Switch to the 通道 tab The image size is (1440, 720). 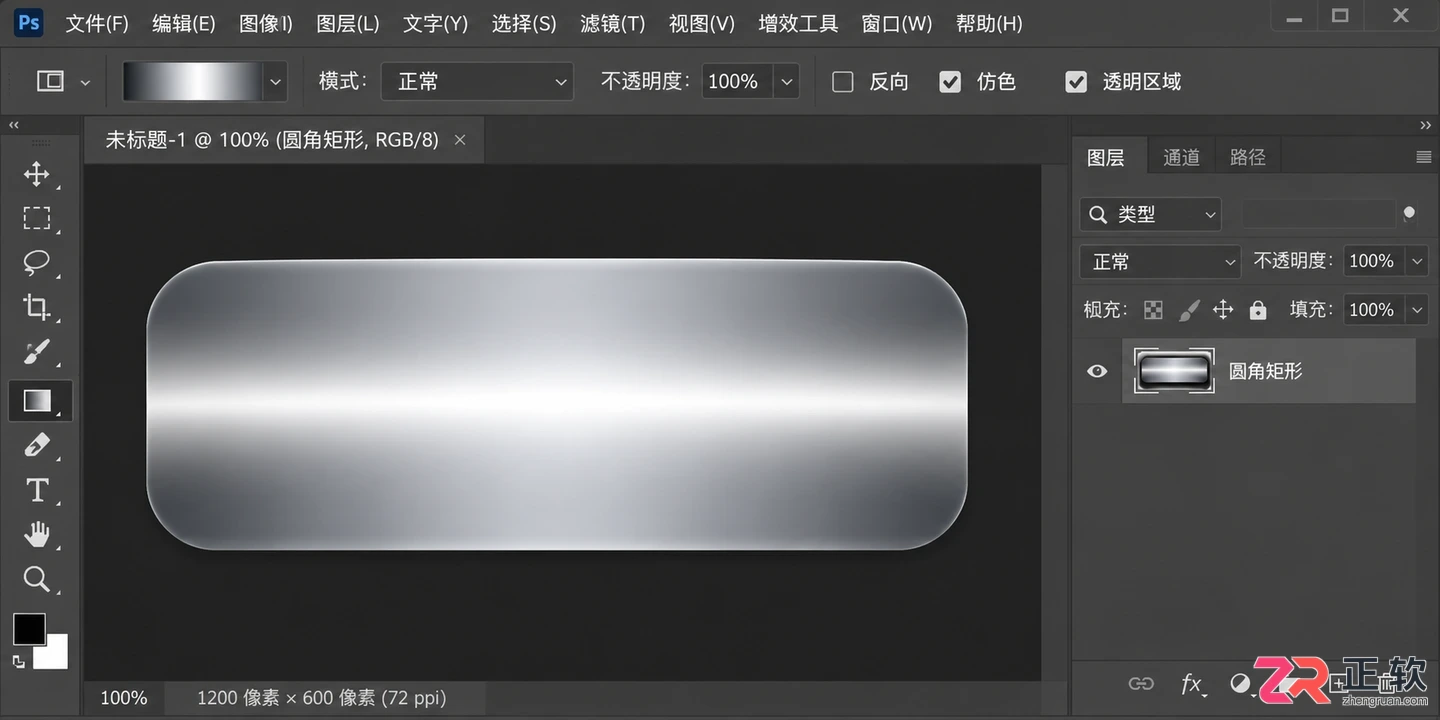(1181, 157)
